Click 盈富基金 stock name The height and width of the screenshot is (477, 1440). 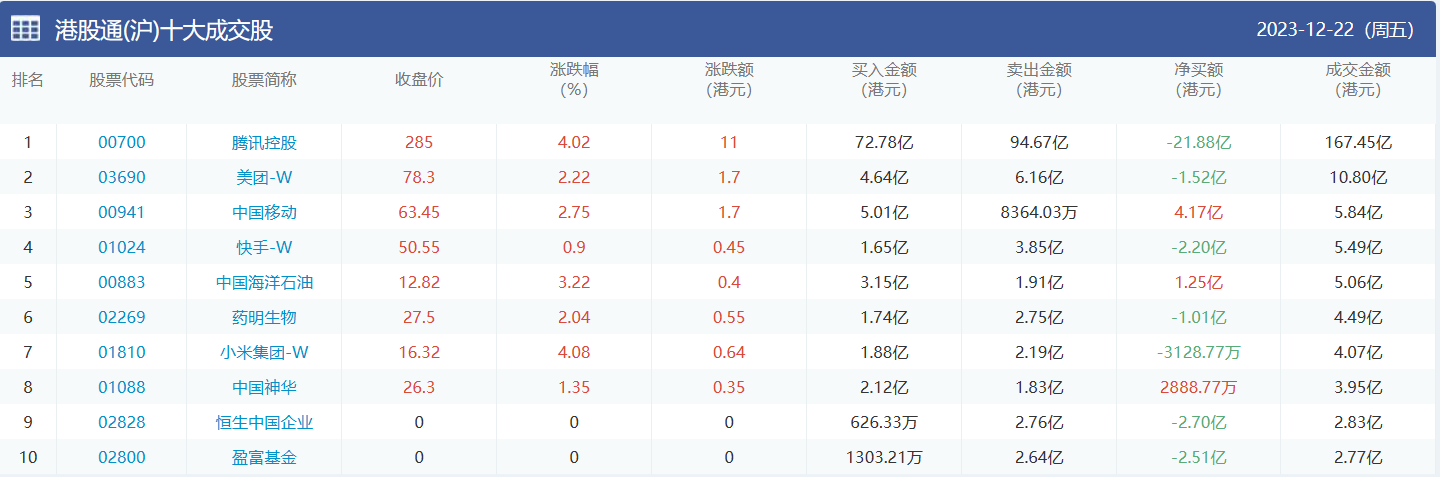click(x=264, y=457)
